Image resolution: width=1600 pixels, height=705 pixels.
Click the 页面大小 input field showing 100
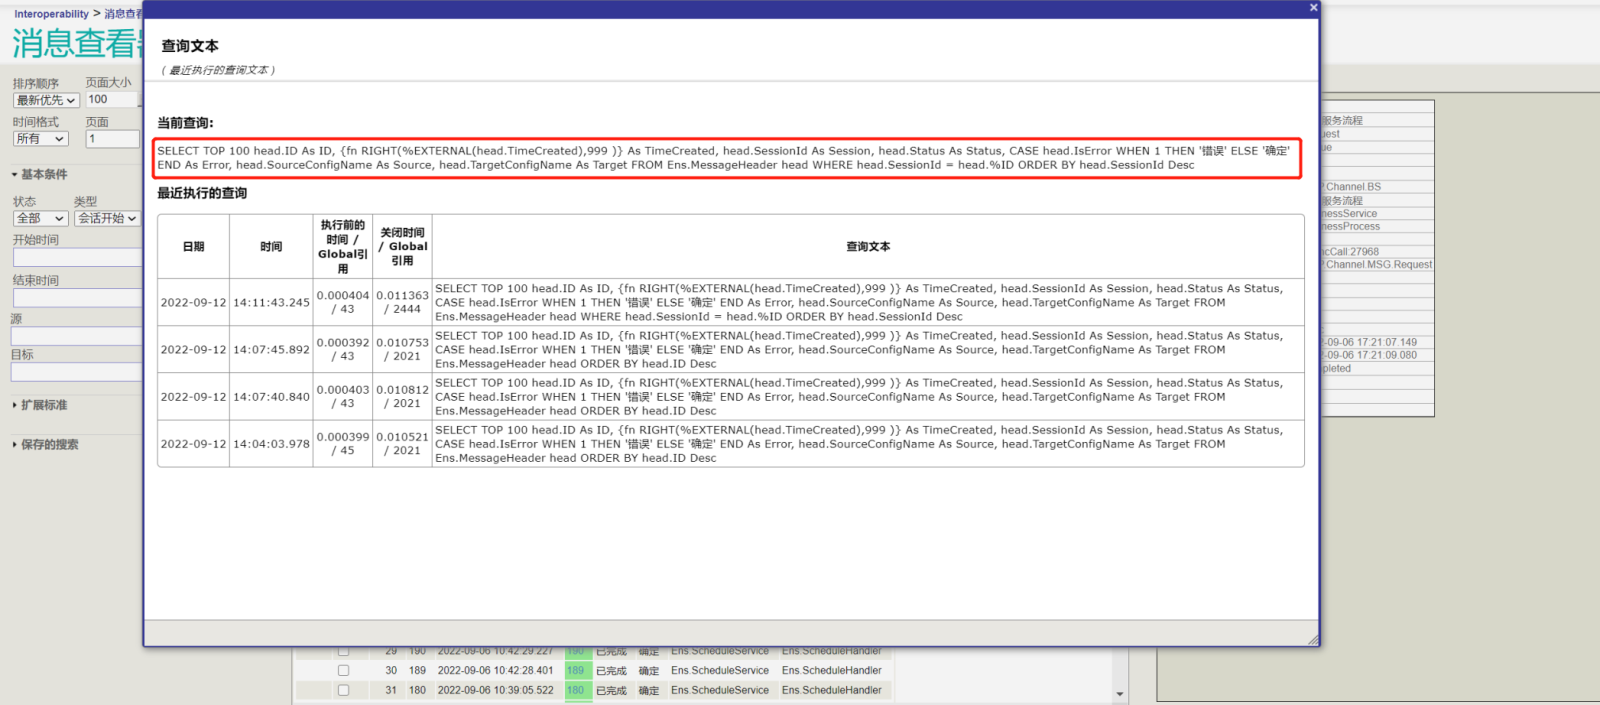pyautogui.click(x=111, y=100)
